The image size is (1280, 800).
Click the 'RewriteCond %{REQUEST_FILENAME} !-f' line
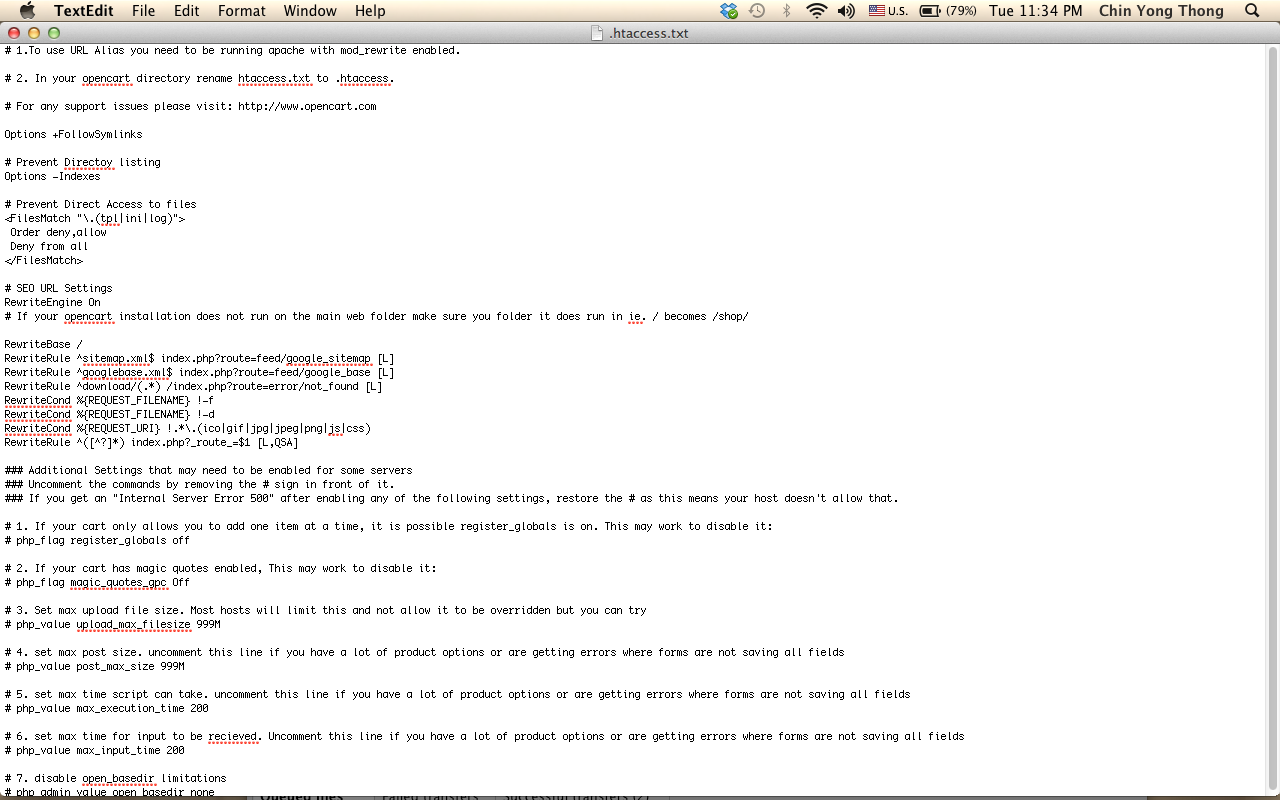click(x=109, y=400)
